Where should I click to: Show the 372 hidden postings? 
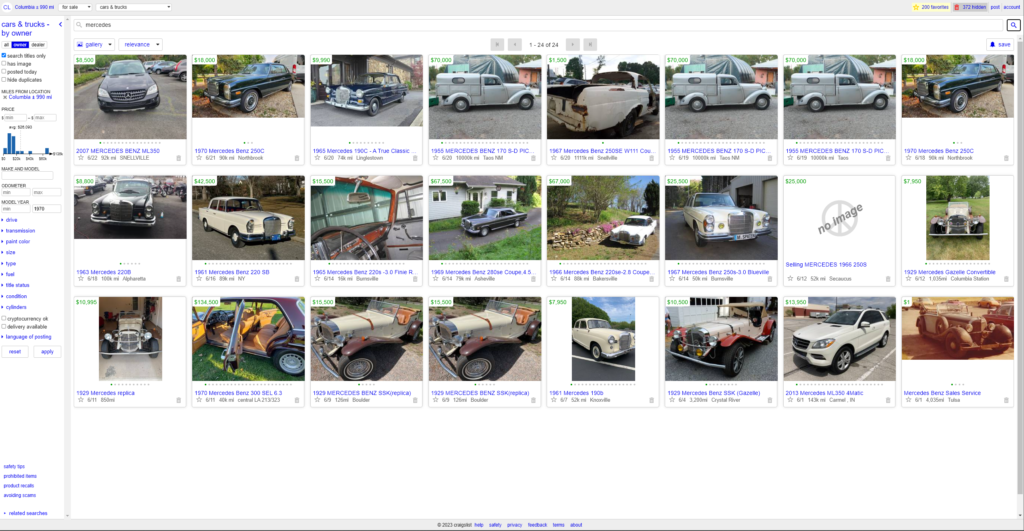point(969,7)
